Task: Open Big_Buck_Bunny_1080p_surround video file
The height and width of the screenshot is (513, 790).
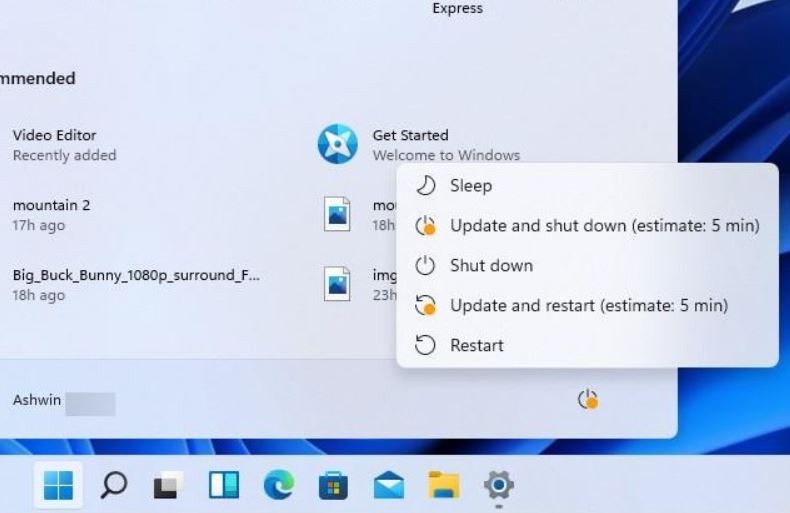Action: click(136, 285)
